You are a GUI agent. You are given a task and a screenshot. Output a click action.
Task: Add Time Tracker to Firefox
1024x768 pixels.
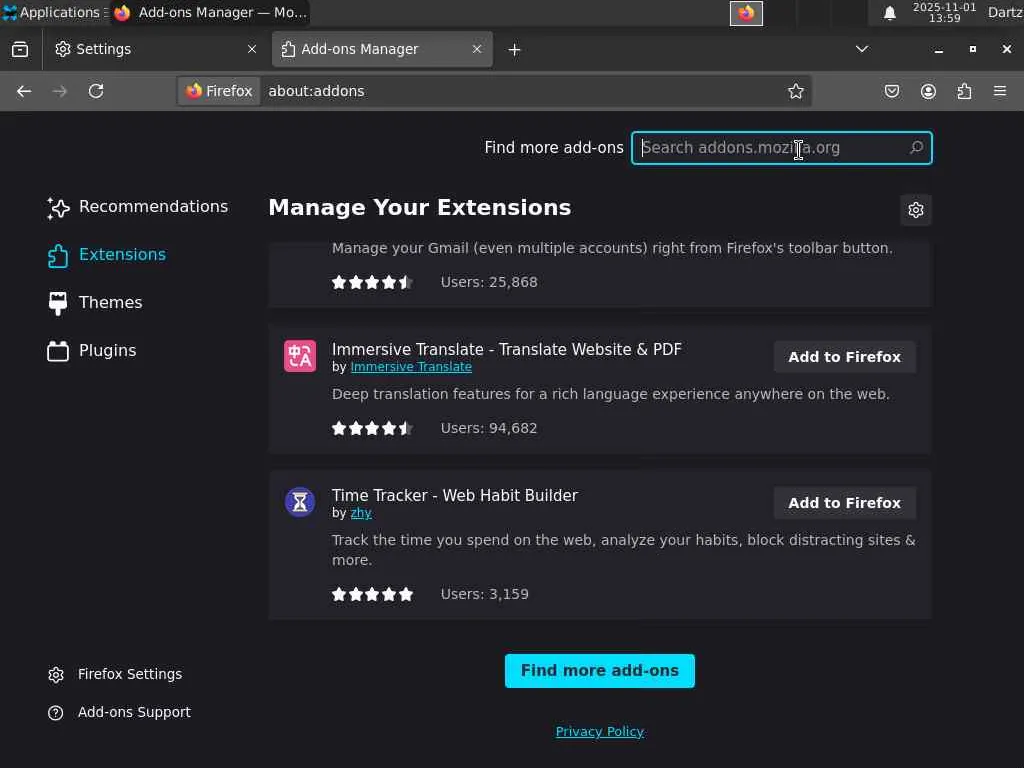(844, 503)
